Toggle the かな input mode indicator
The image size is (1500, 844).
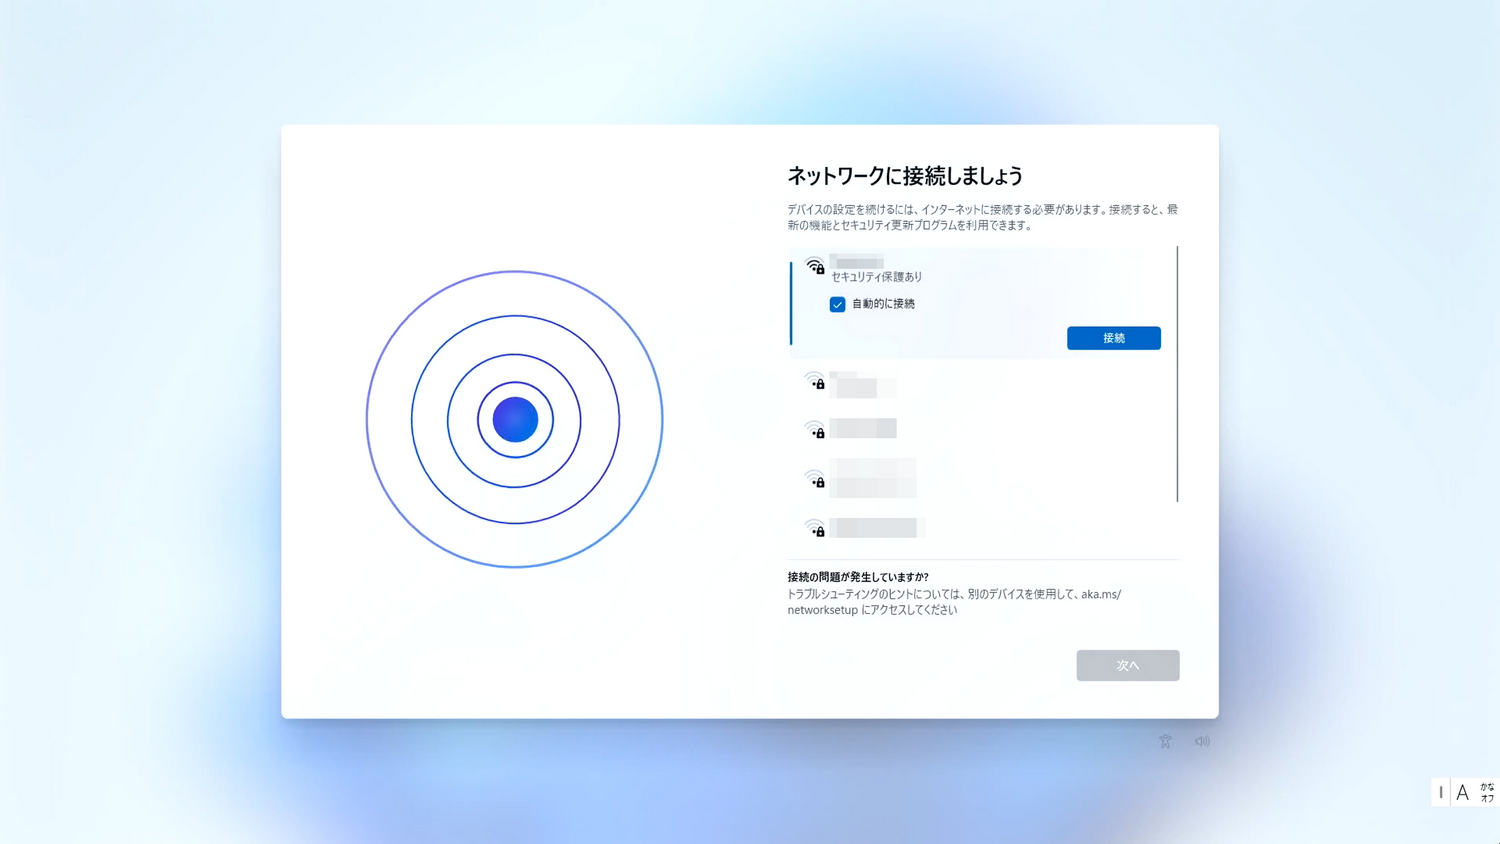click(x=1487, y=791)
